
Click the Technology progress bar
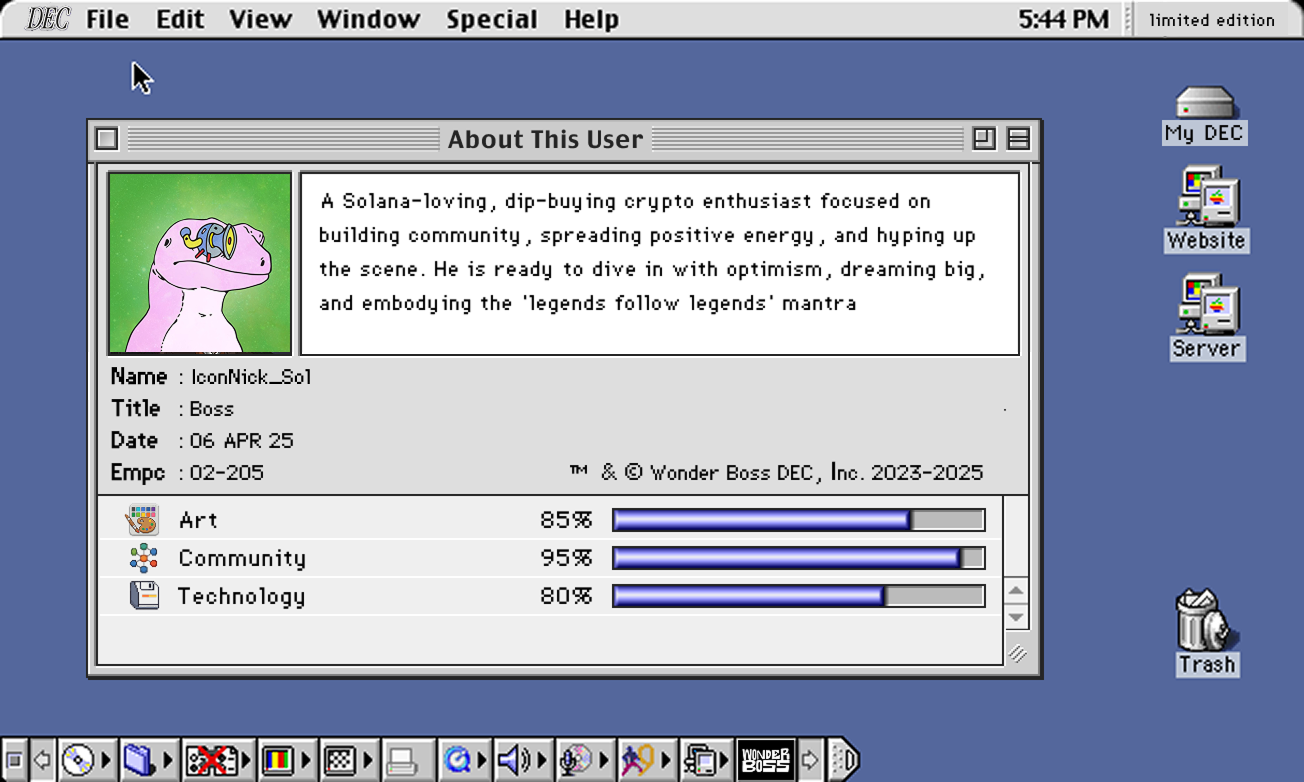(798, 596)
